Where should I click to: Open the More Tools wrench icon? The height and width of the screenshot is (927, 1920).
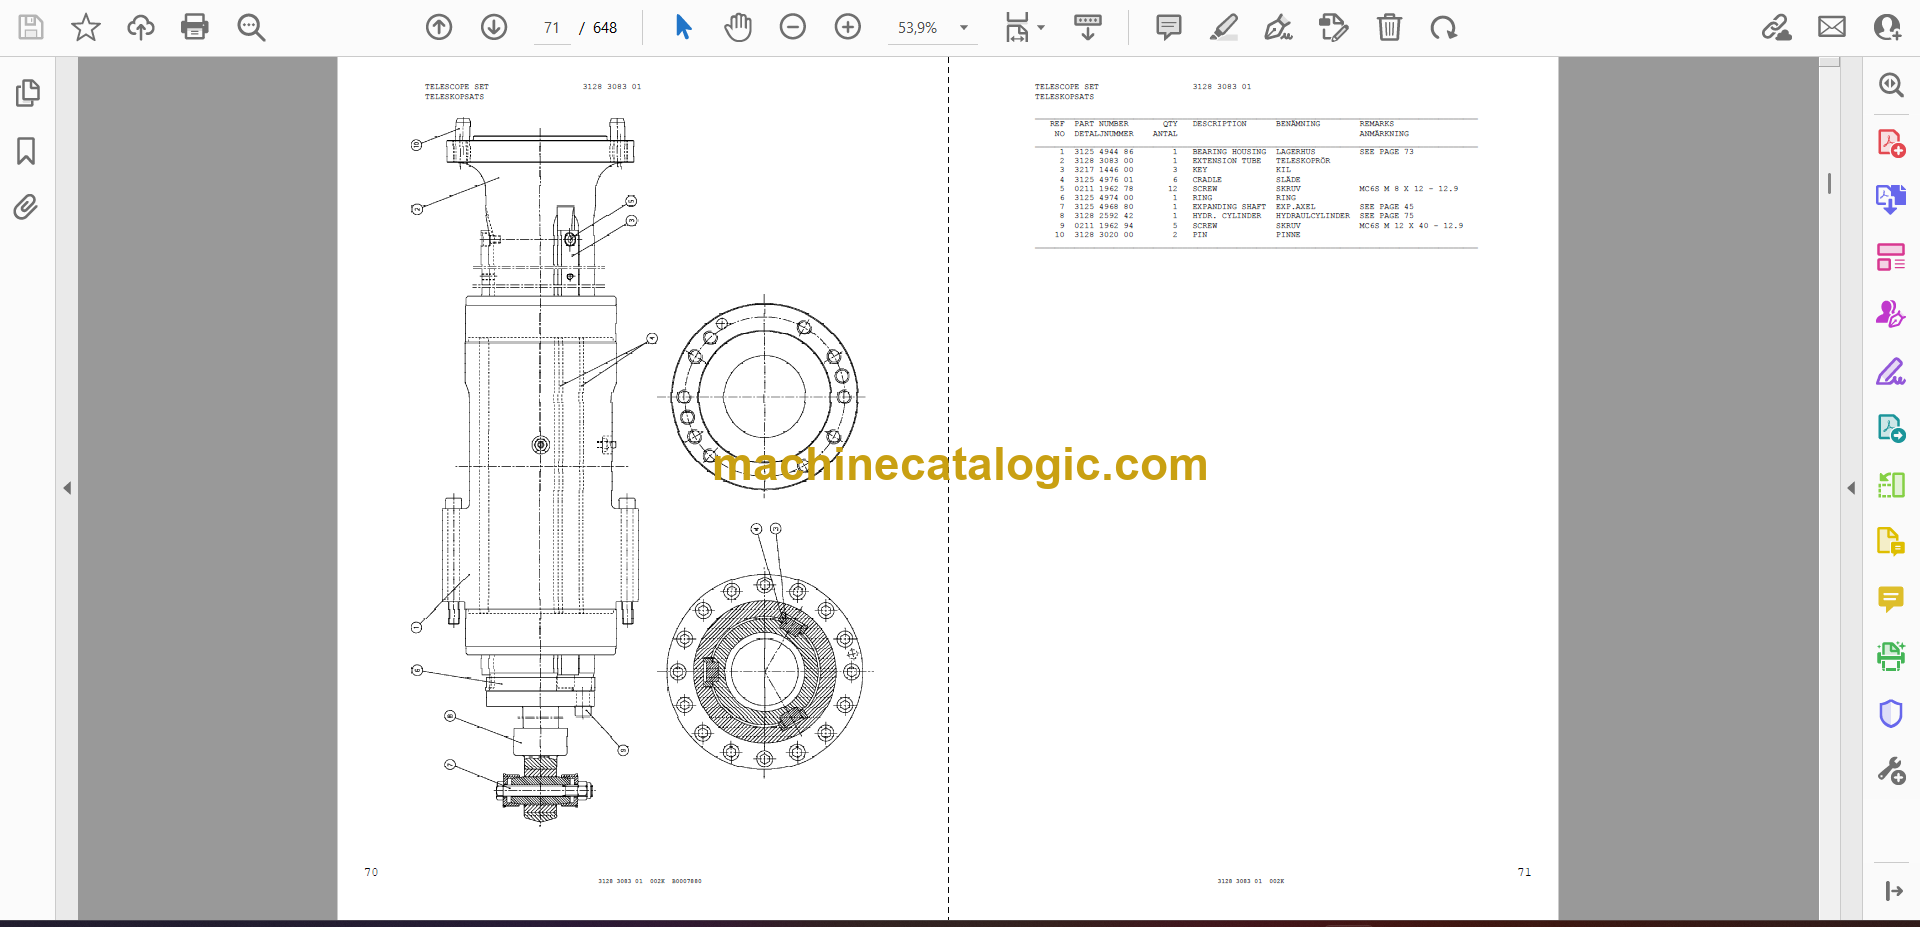[1891, 771]
